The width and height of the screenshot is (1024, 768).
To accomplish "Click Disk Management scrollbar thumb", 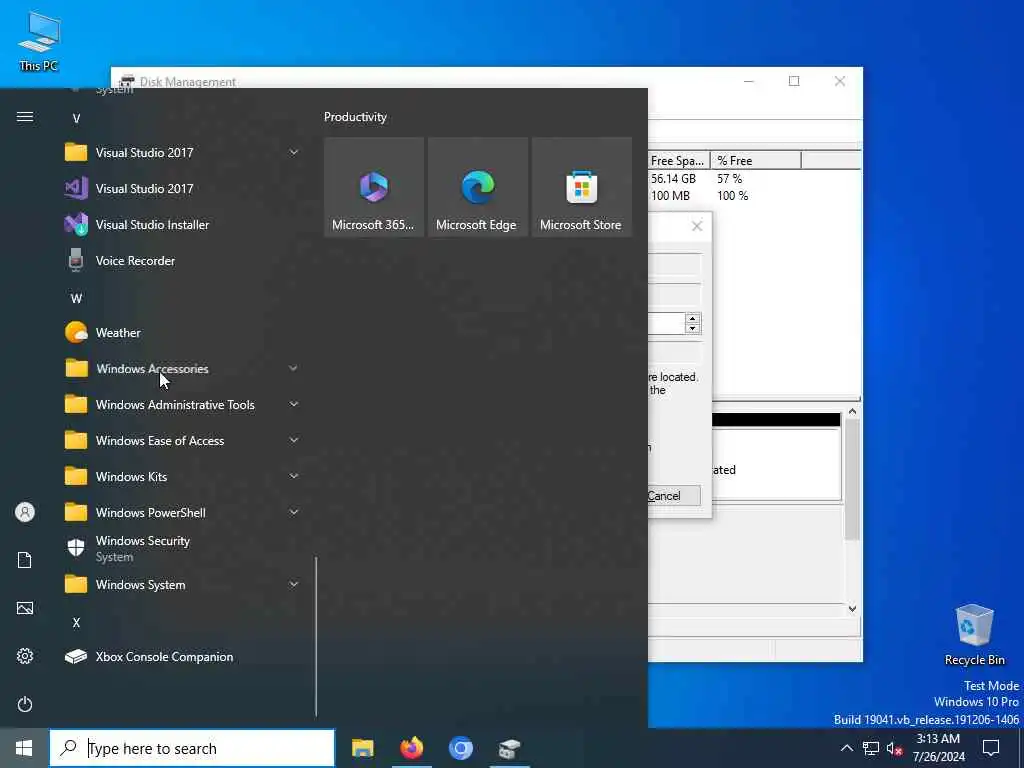I will [852, 480].
